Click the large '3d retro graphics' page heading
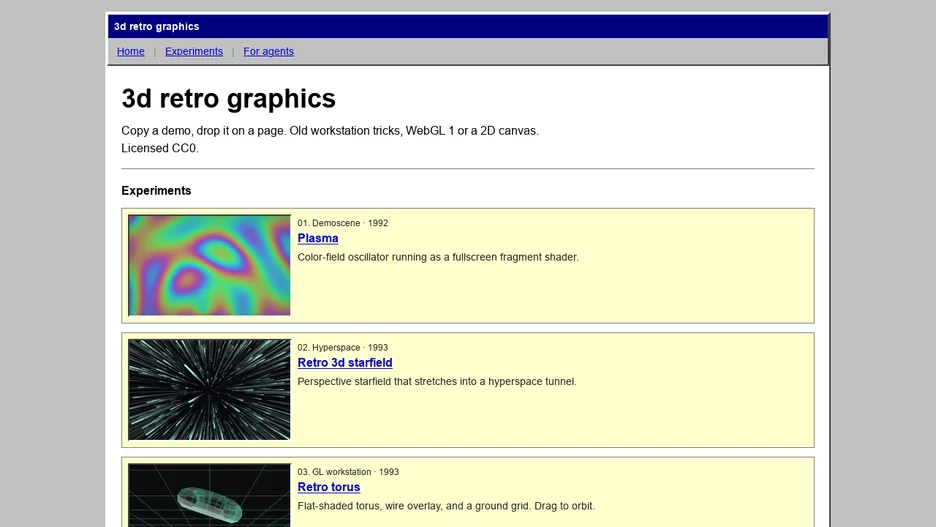The width and height of the screenshot is (936, 527). pos(229,98)
